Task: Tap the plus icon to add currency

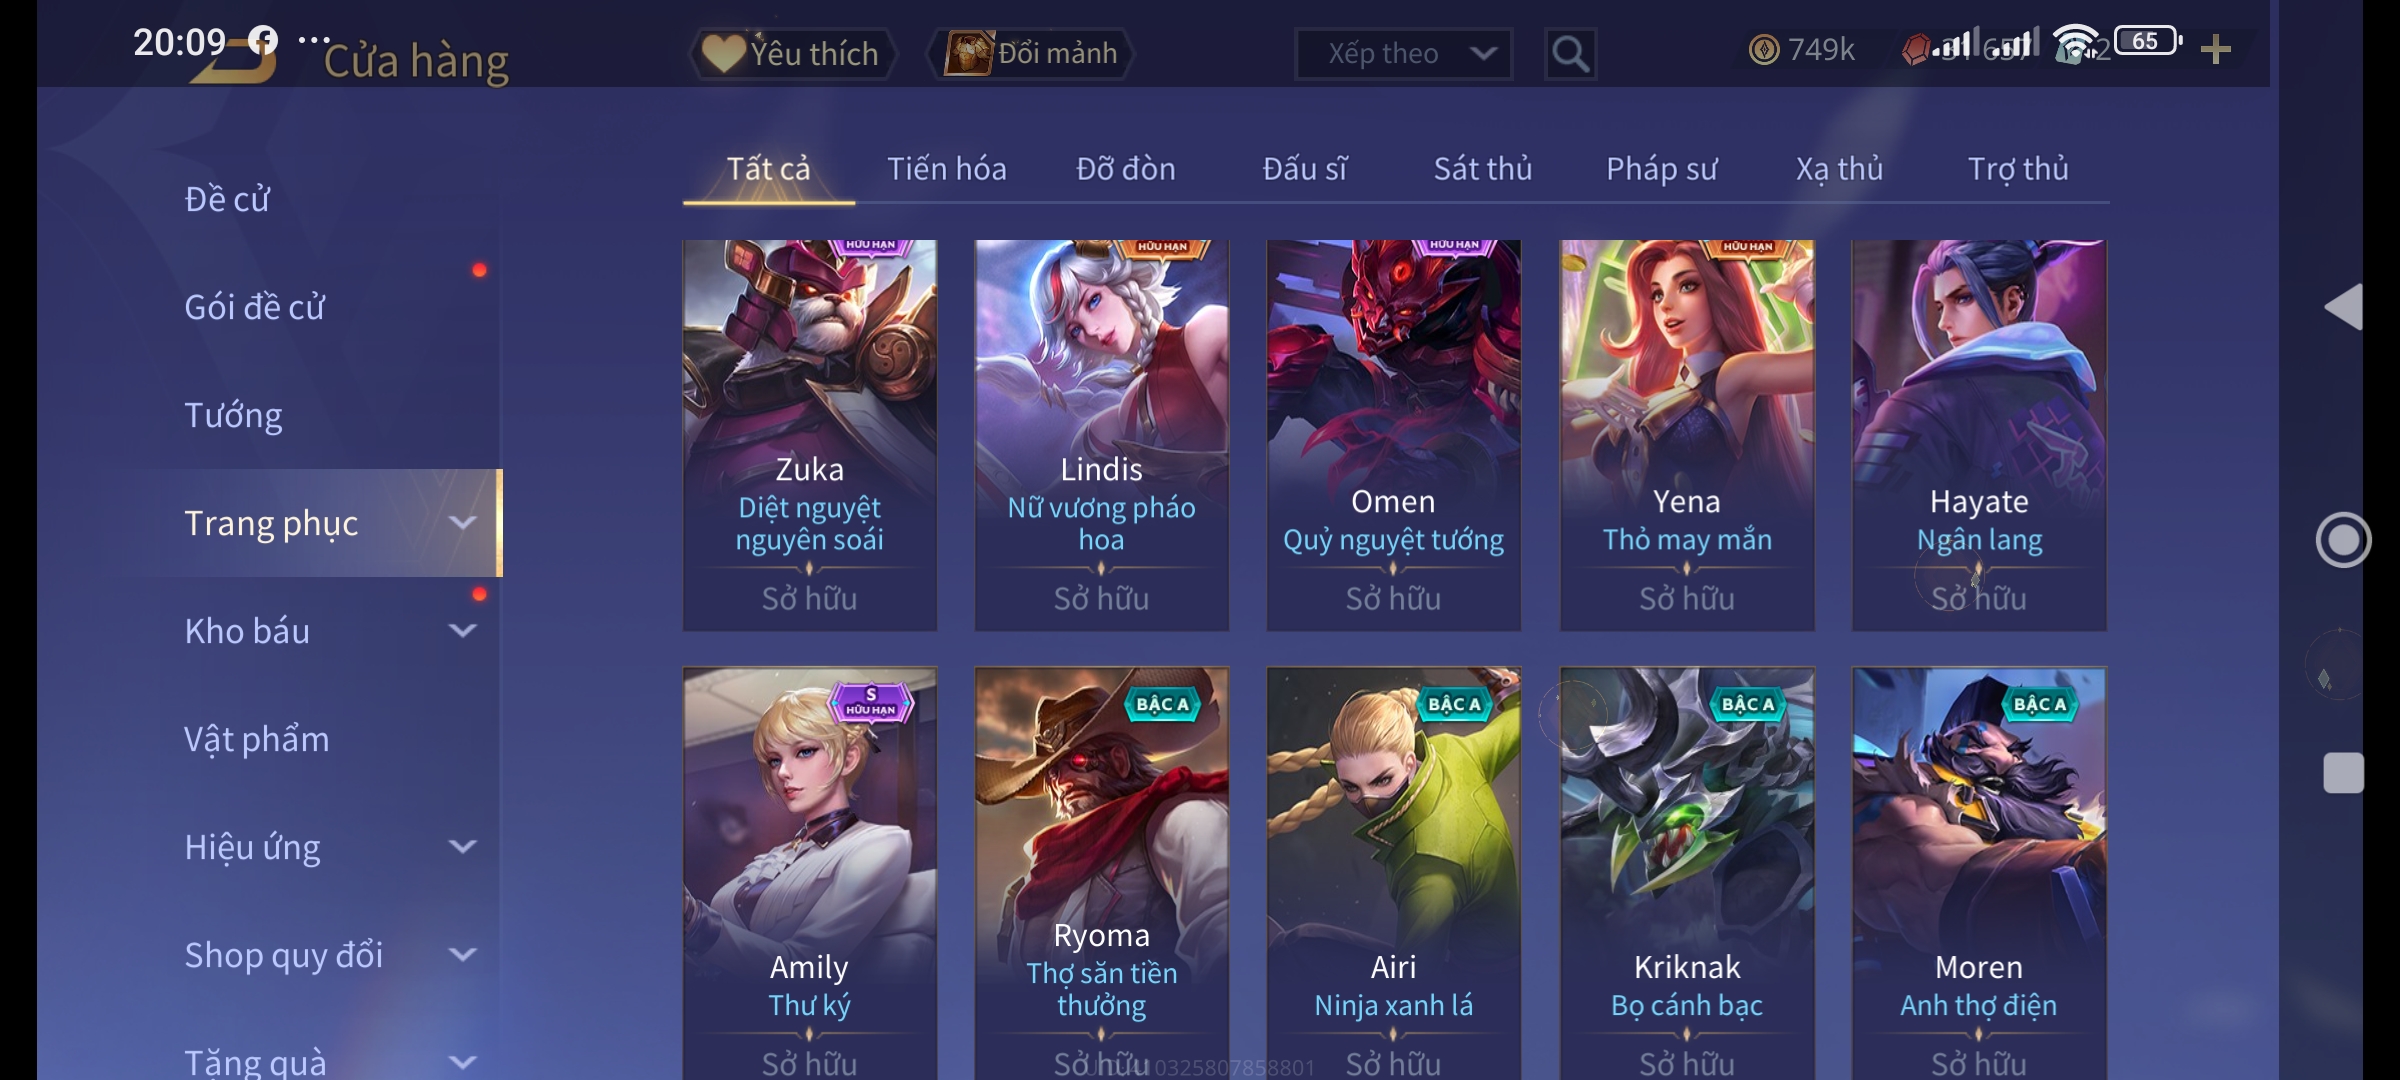Action: pyautogui.click(x=2216, y=49)
